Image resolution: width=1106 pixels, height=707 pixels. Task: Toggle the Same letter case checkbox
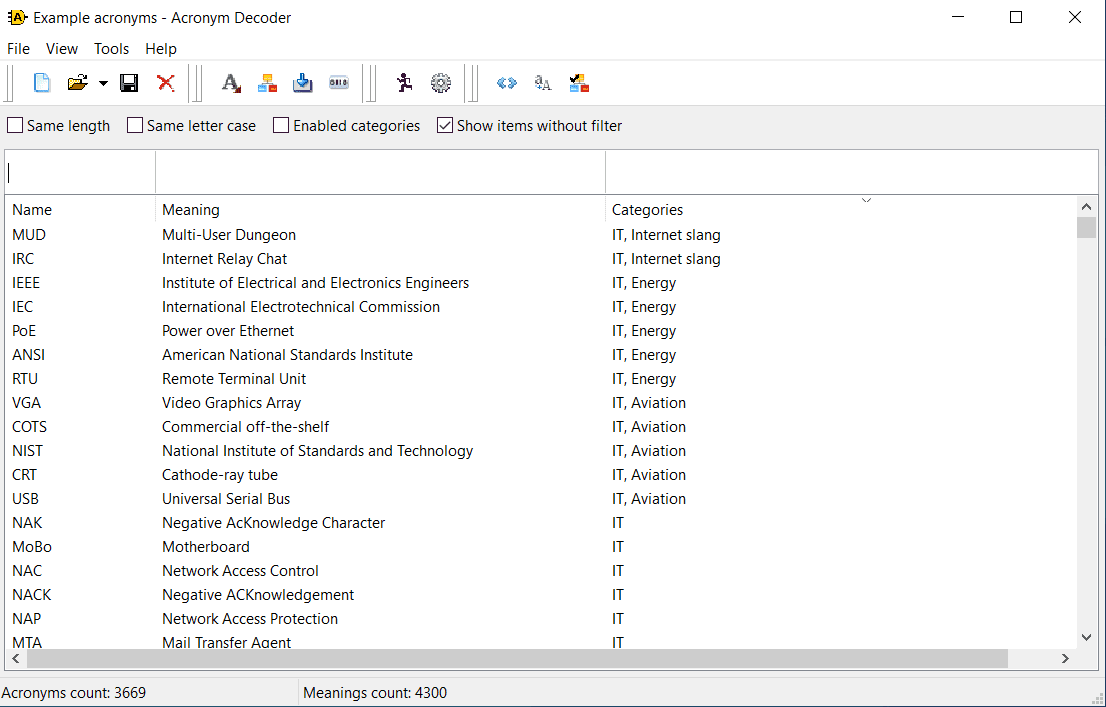[x=135, y=126]
